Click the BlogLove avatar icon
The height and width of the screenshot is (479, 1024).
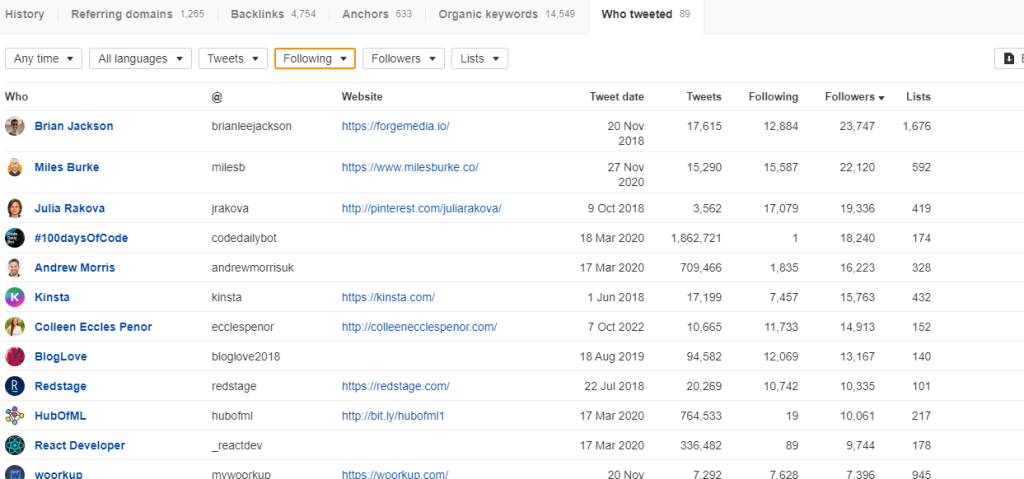pyautogui.click(x=14, y=357)
